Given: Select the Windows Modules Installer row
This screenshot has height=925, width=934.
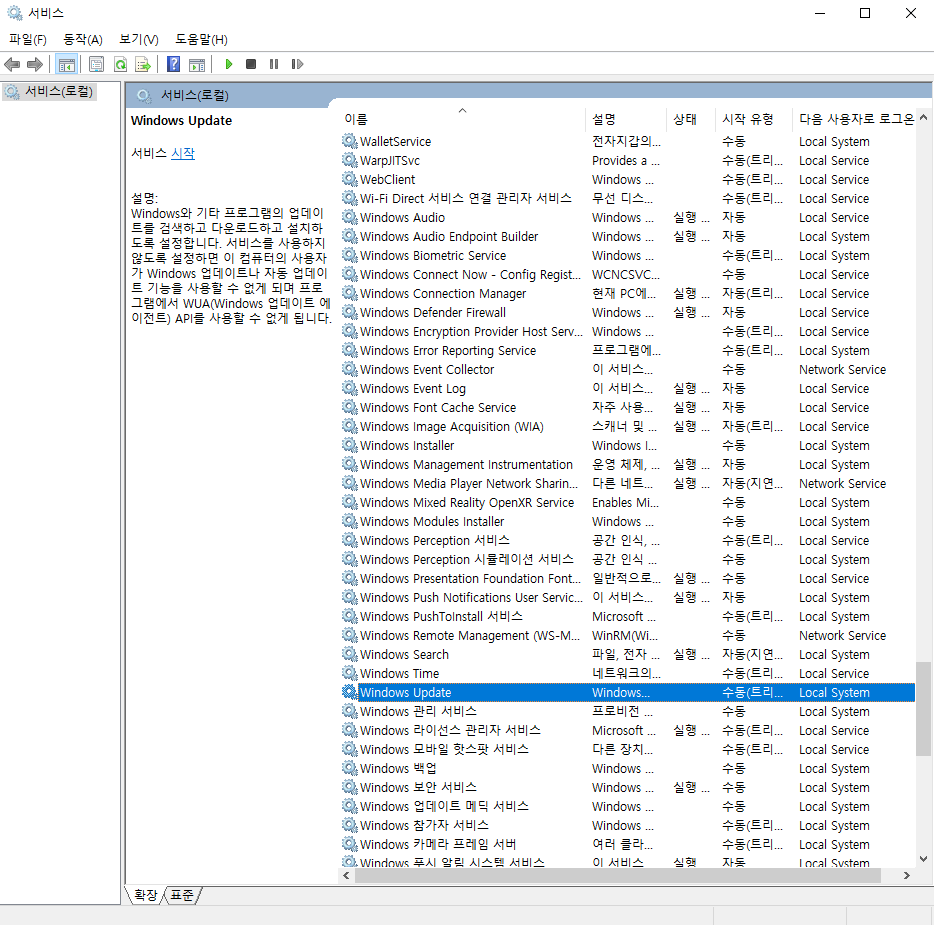Looking at the screenshot, I should pyautogui.click(x=628, y=521).
